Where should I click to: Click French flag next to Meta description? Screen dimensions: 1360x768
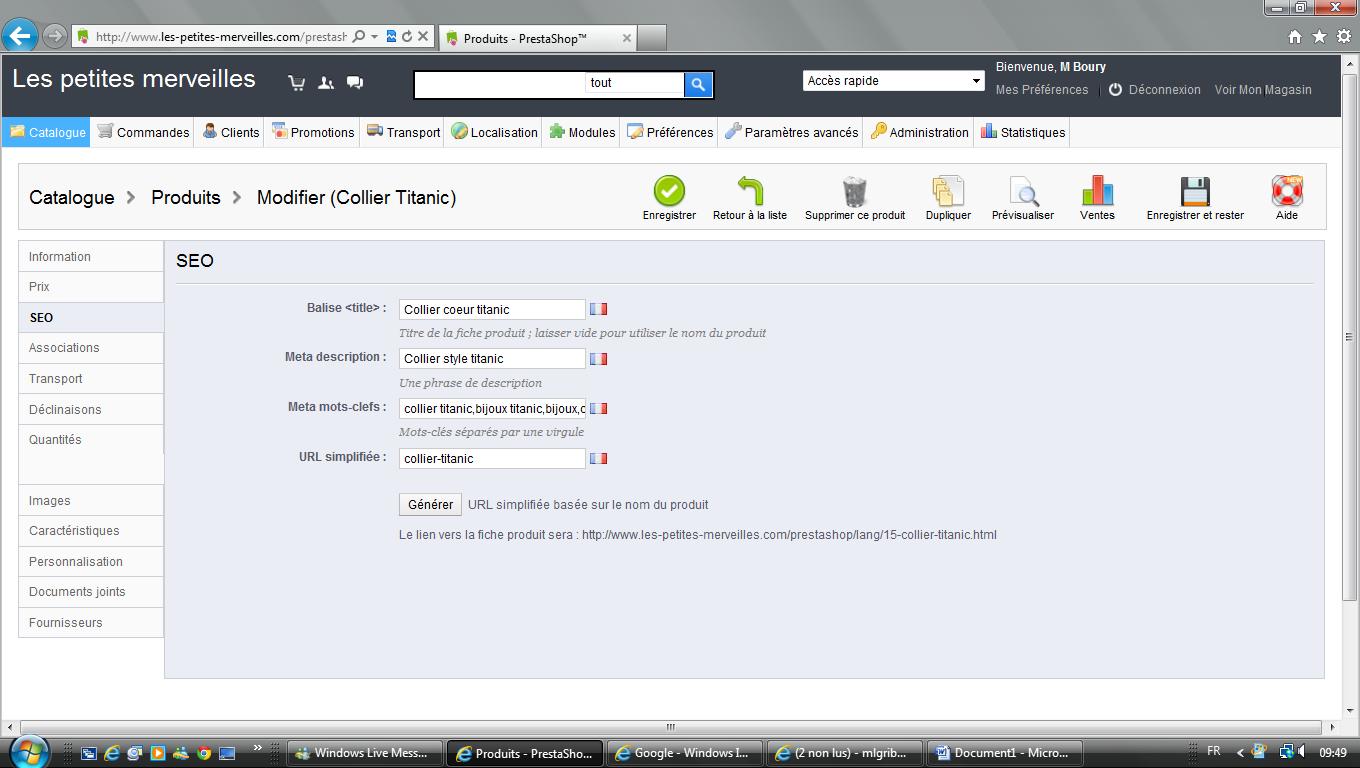click(x=598, y=358)
